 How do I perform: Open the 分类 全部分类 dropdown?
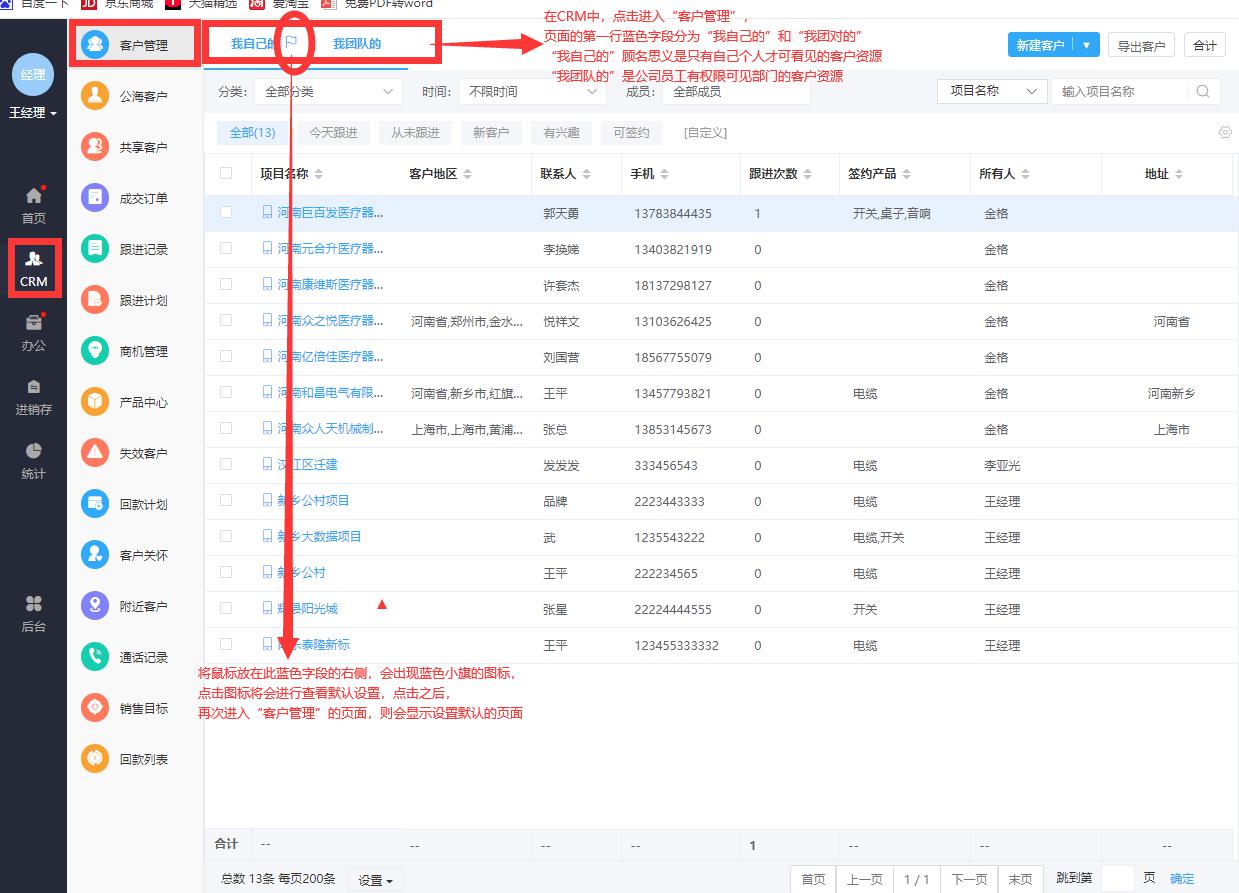point(327,91)
